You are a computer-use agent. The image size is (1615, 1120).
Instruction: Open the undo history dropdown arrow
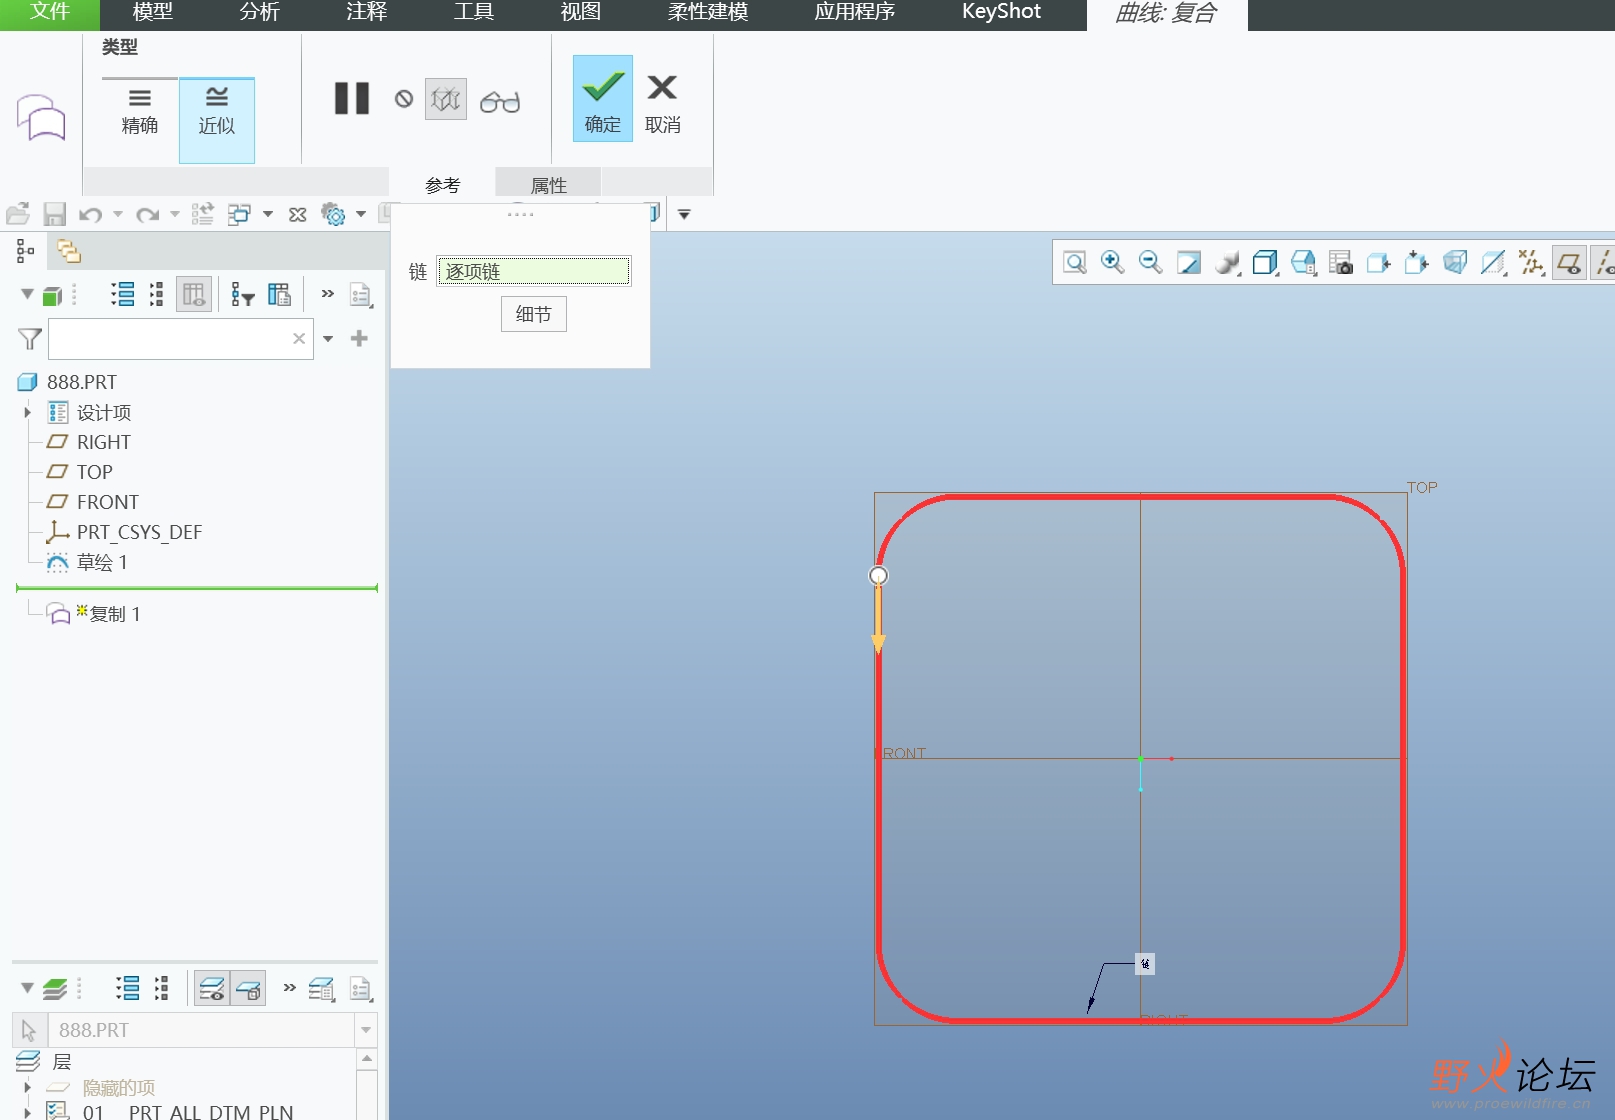click(x=118, y=214)
